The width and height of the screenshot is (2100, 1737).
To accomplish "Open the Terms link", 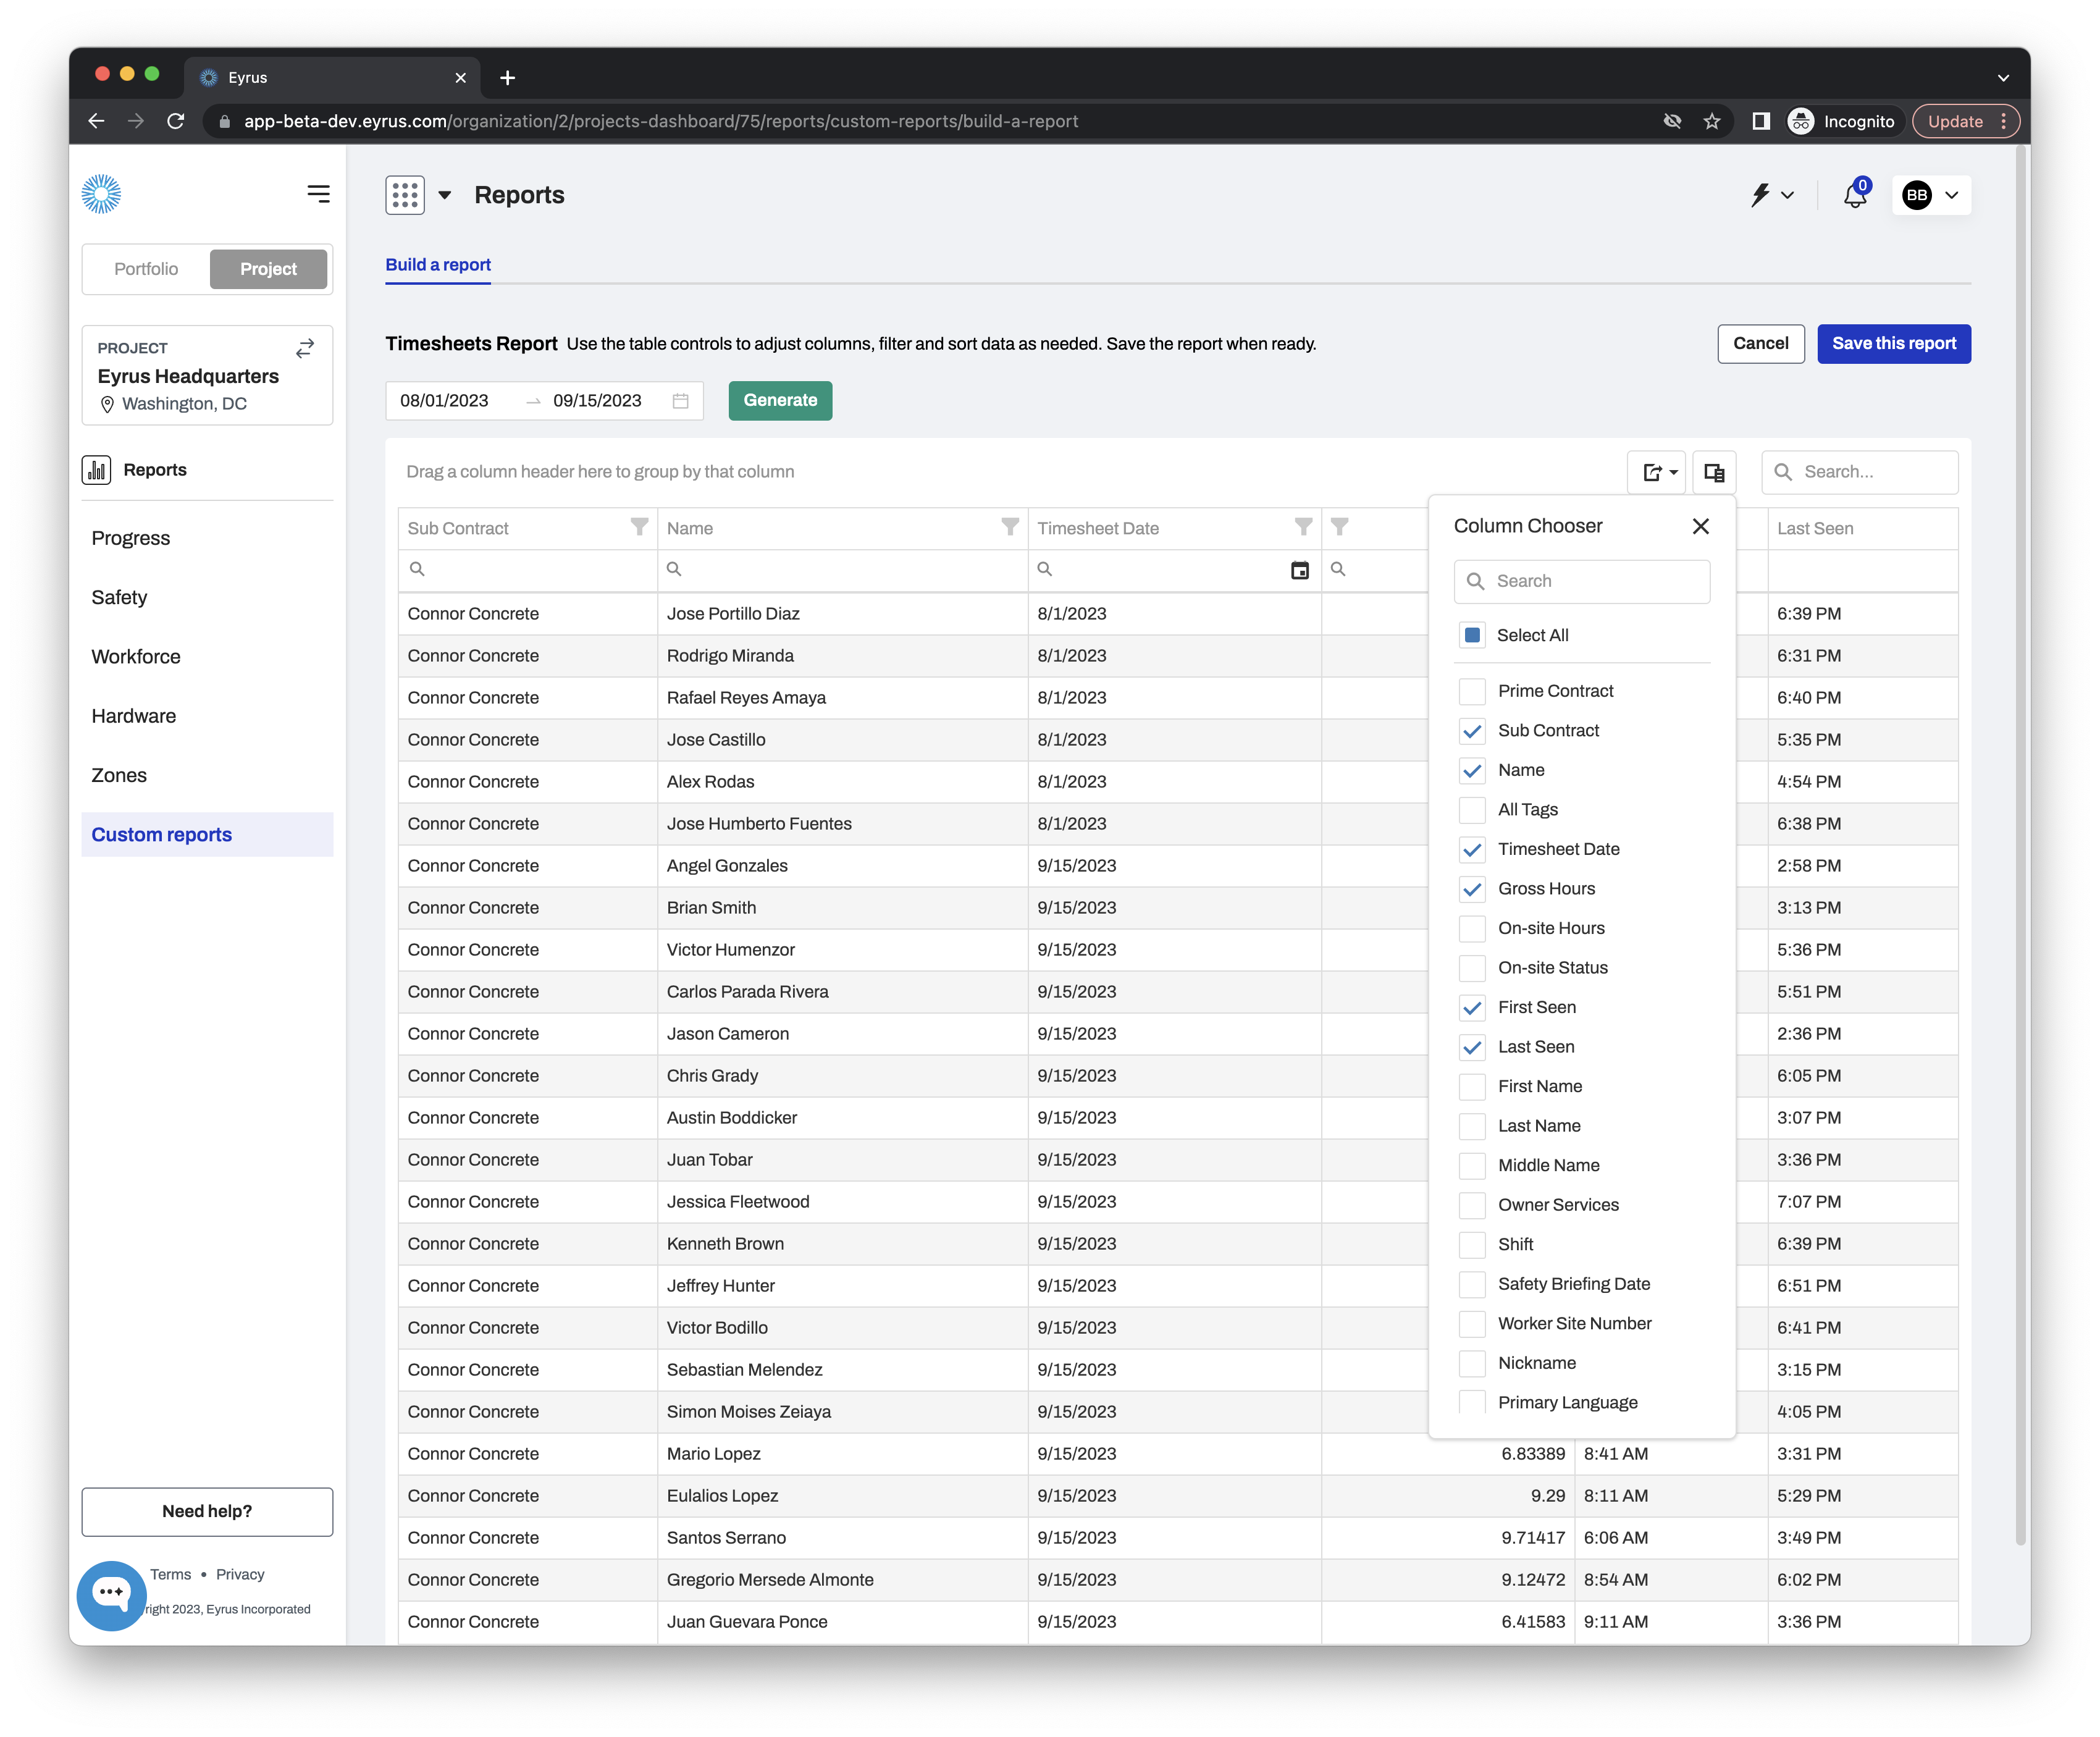I will point(170,1574).
